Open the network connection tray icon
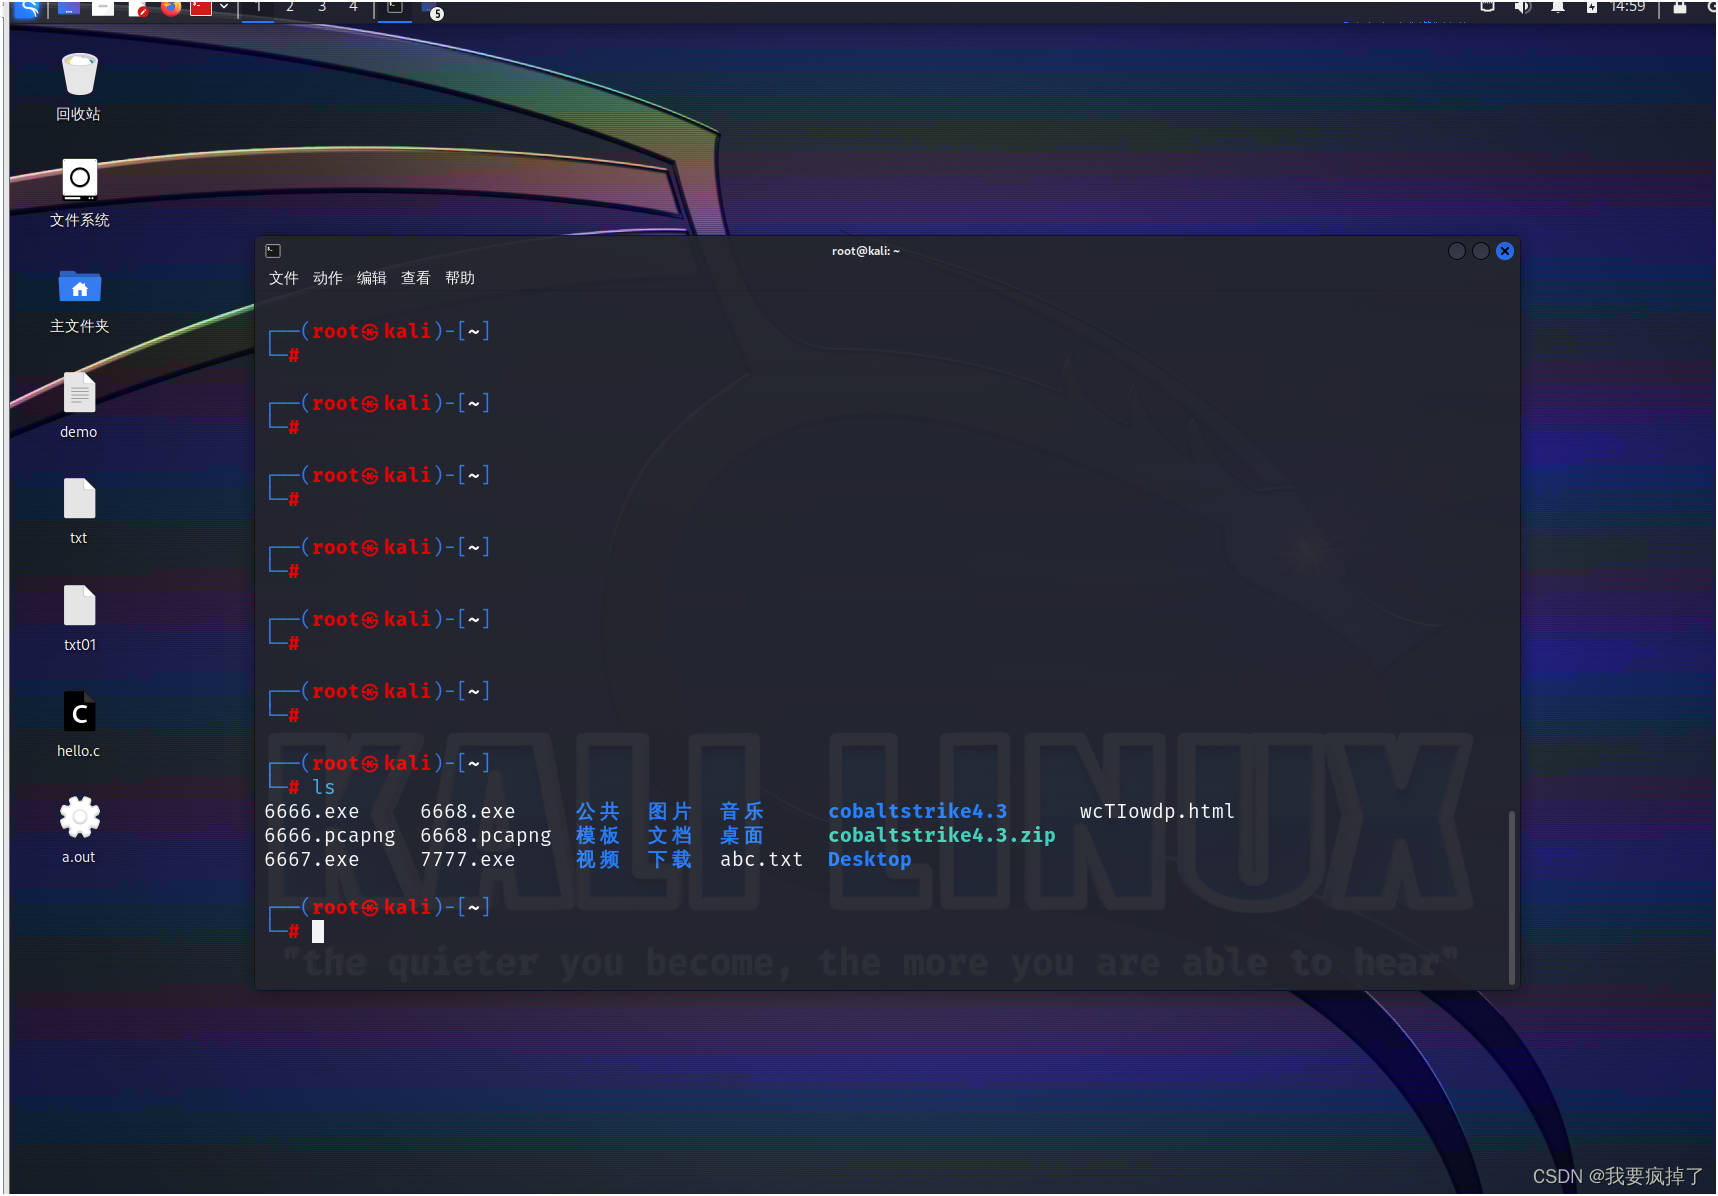The height and width of the screenshot is (1196, 1718). coord(1487,6)
